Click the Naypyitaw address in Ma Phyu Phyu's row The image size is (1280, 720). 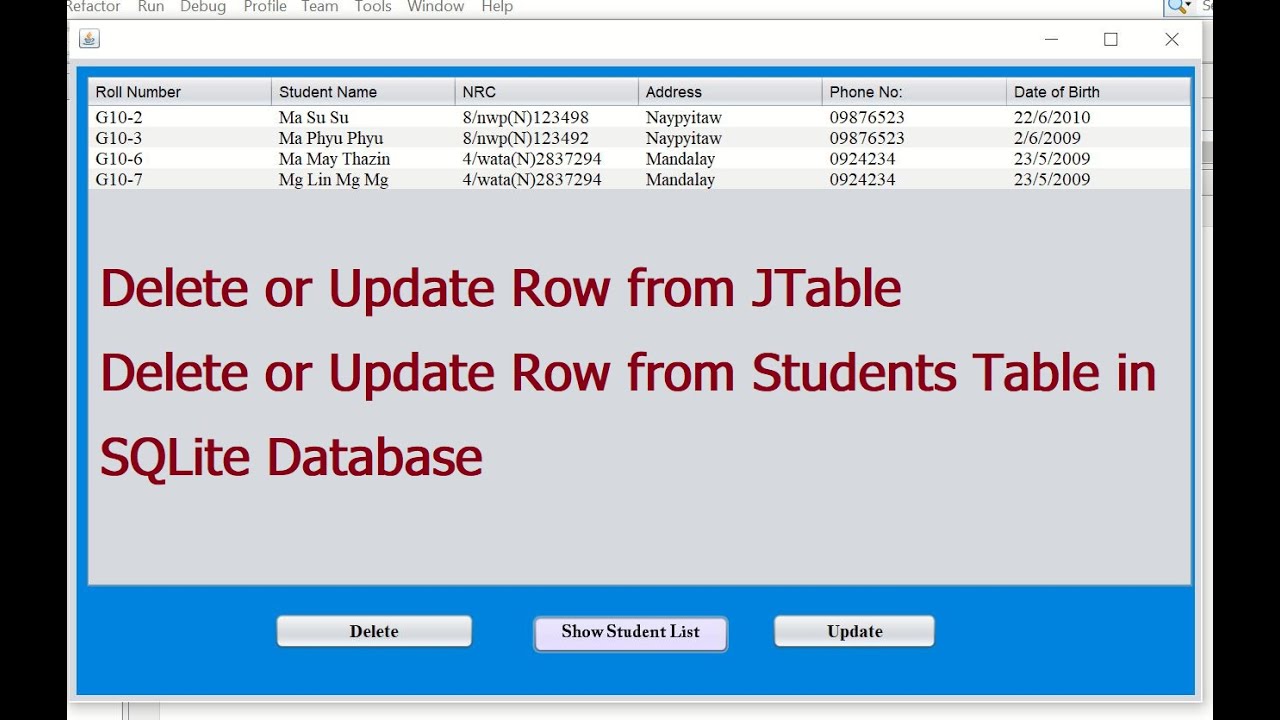[730, 138]
